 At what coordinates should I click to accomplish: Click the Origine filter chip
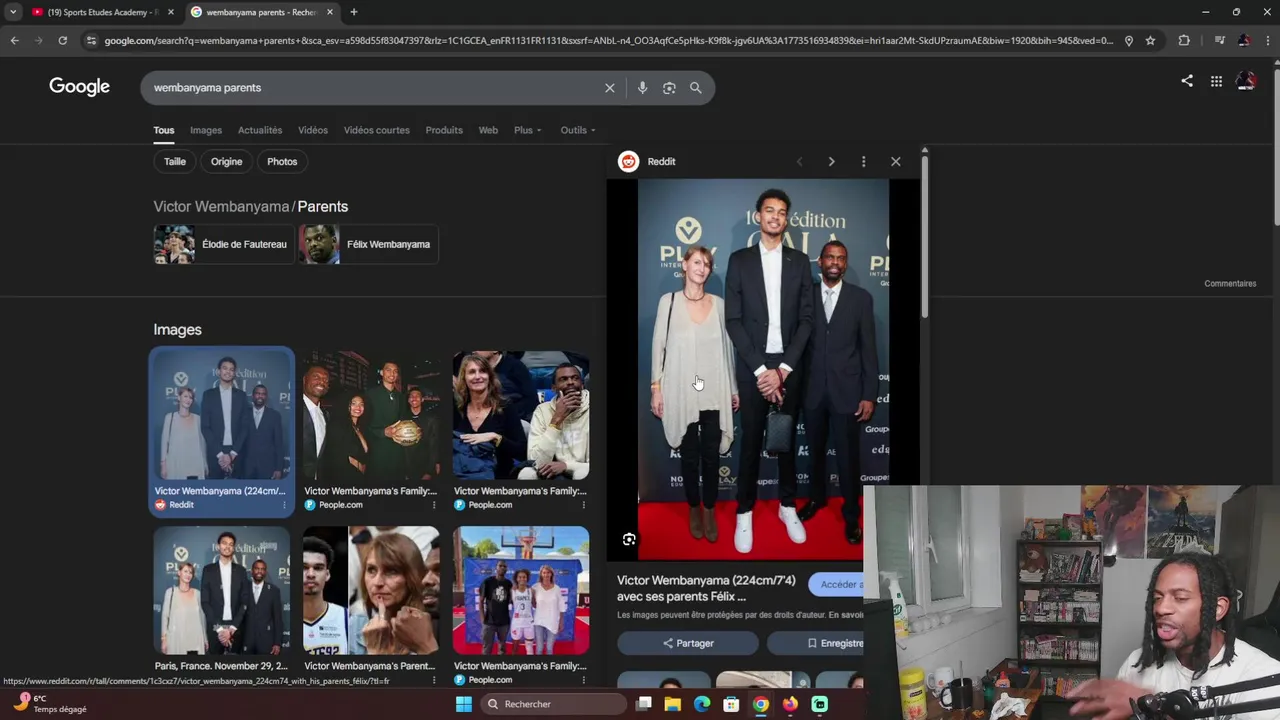click(x=226, y=161)
